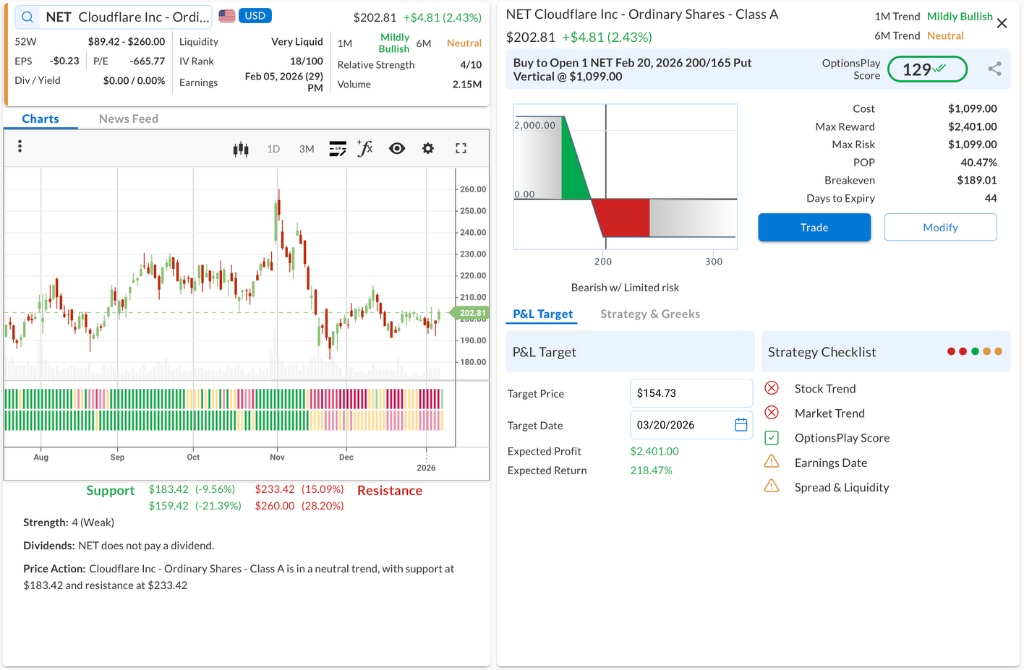Screen dimensions: 1024x670
Task: Expand chart to fullscreen
Action: (x=461, y=149)
